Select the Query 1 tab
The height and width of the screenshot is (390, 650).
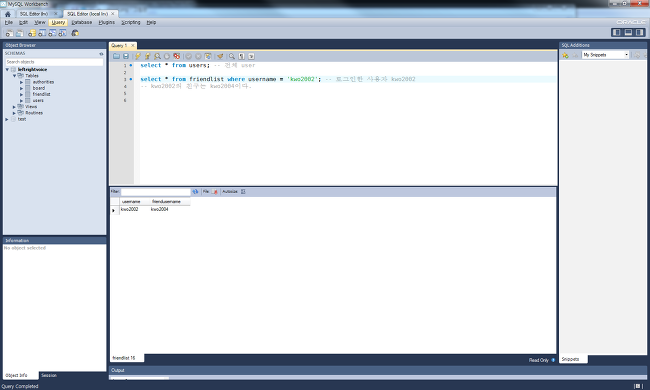(x=119, y=46)
